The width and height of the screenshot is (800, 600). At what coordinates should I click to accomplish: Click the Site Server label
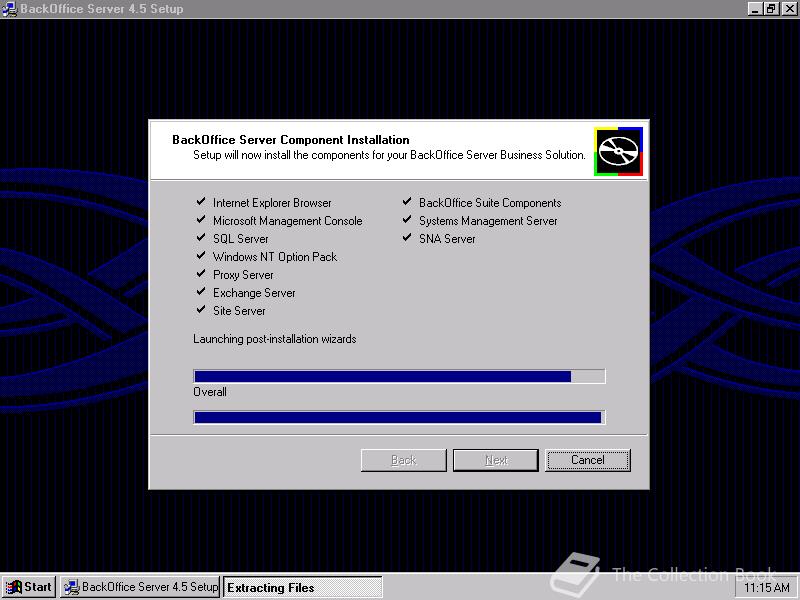239,311
